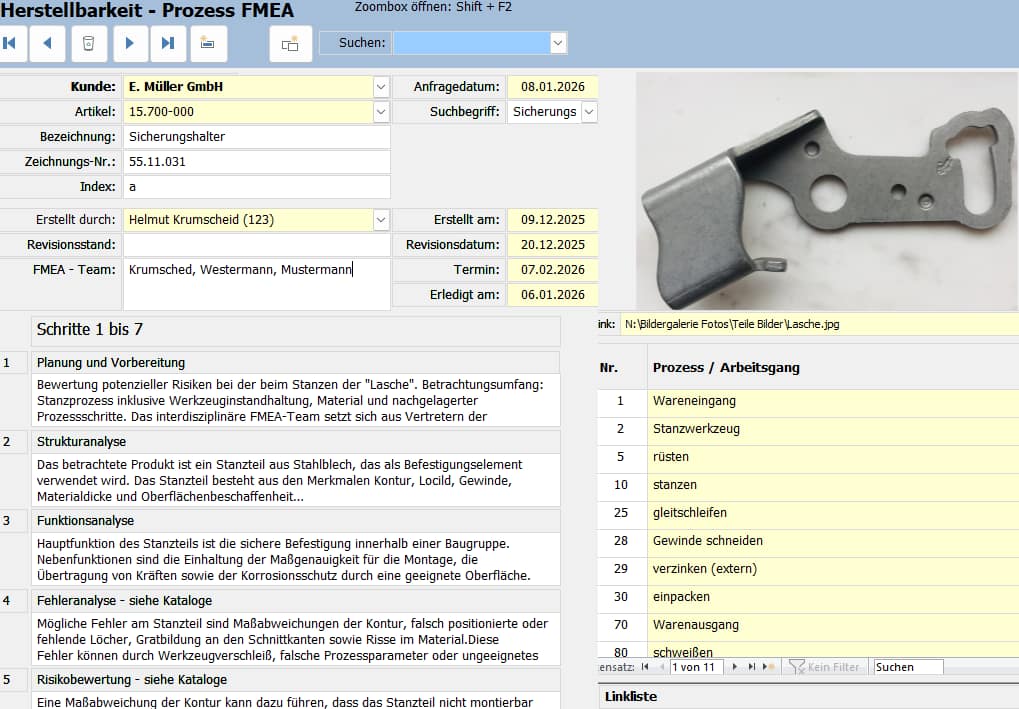1019x709 pixels.
Task: Expand the Kunde dropdown list
Action: click(x=380, y=87)
